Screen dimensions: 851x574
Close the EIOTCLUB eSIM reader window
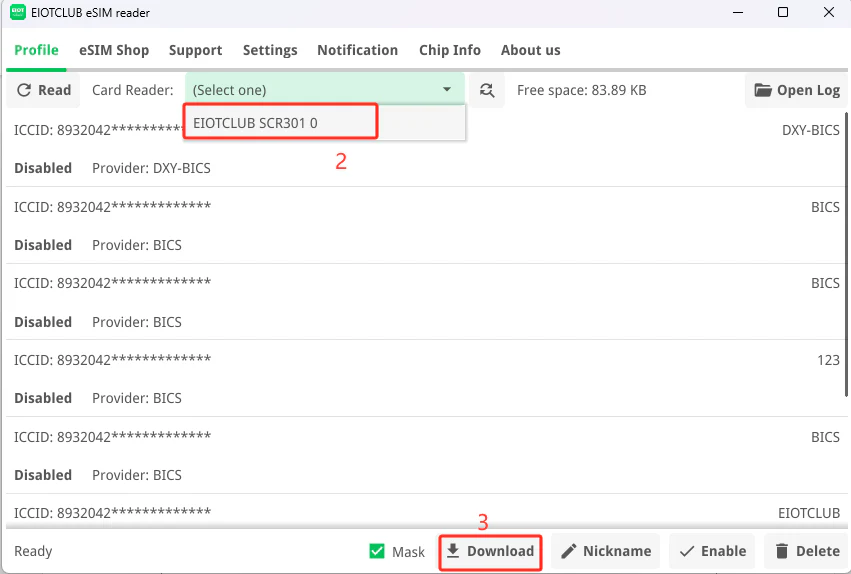point(829,12)
